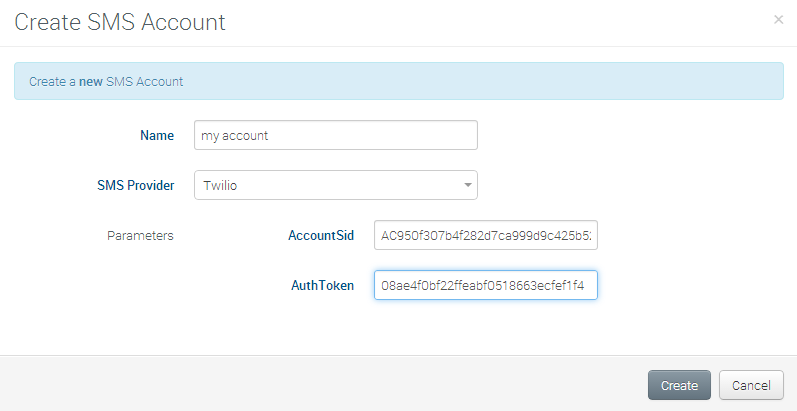Click the SMS Provider dropdown arrow

pyautogui.click(x=467, y=185)
